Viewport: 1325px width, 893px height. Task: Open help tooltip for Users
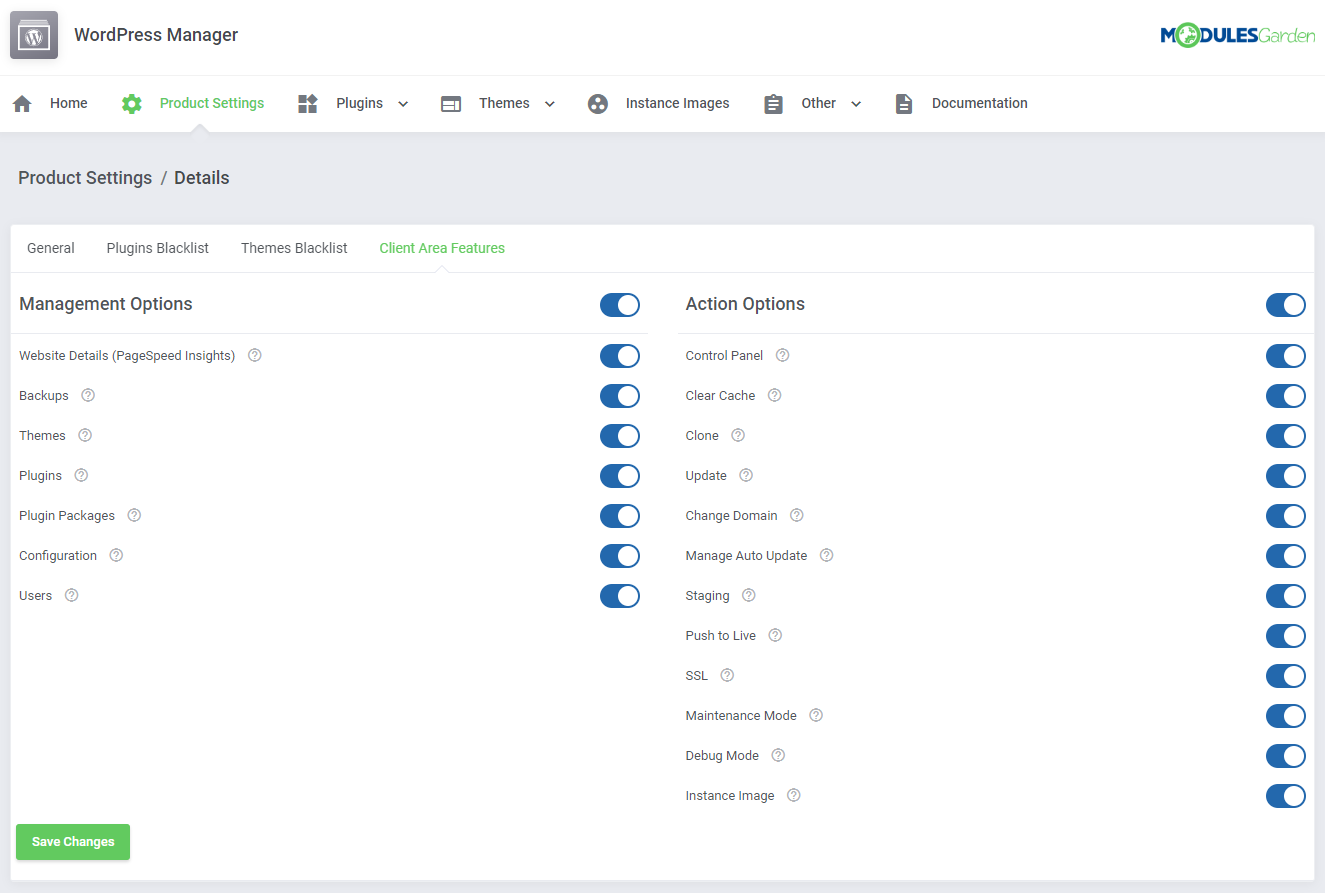pyautogui.click(x=71, y=595)
